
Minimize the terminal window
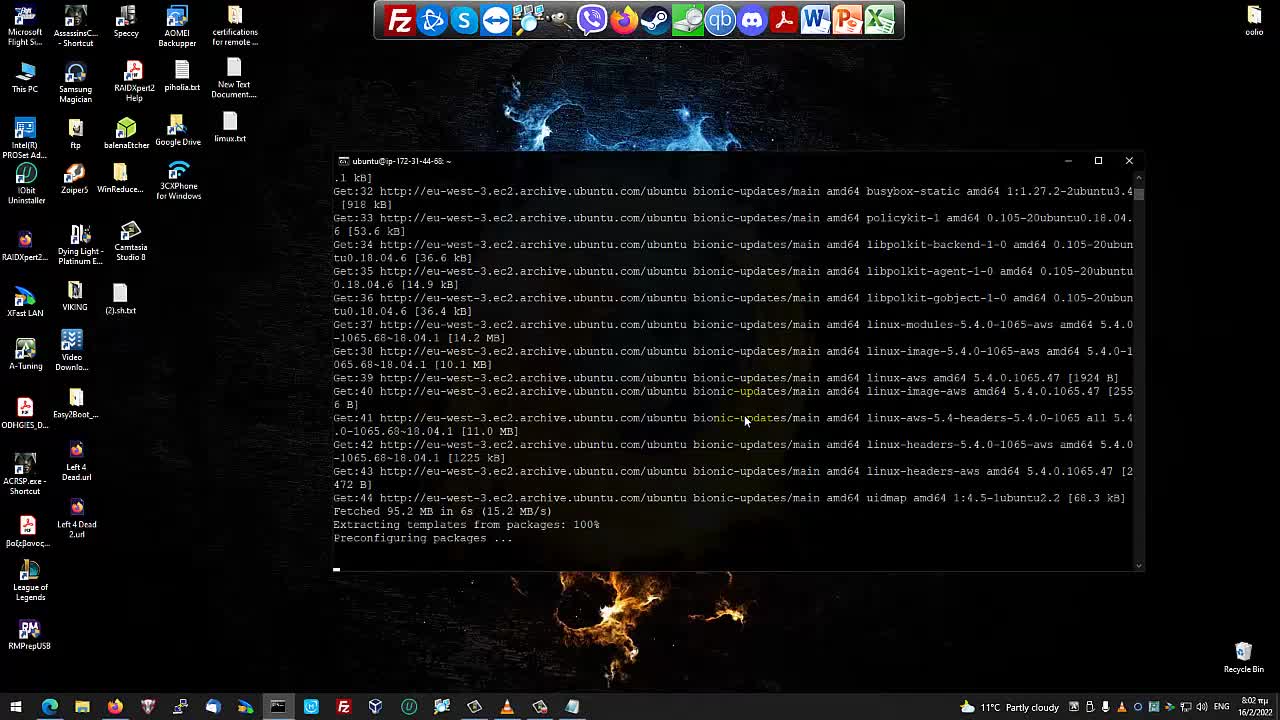pos(1068,161)
